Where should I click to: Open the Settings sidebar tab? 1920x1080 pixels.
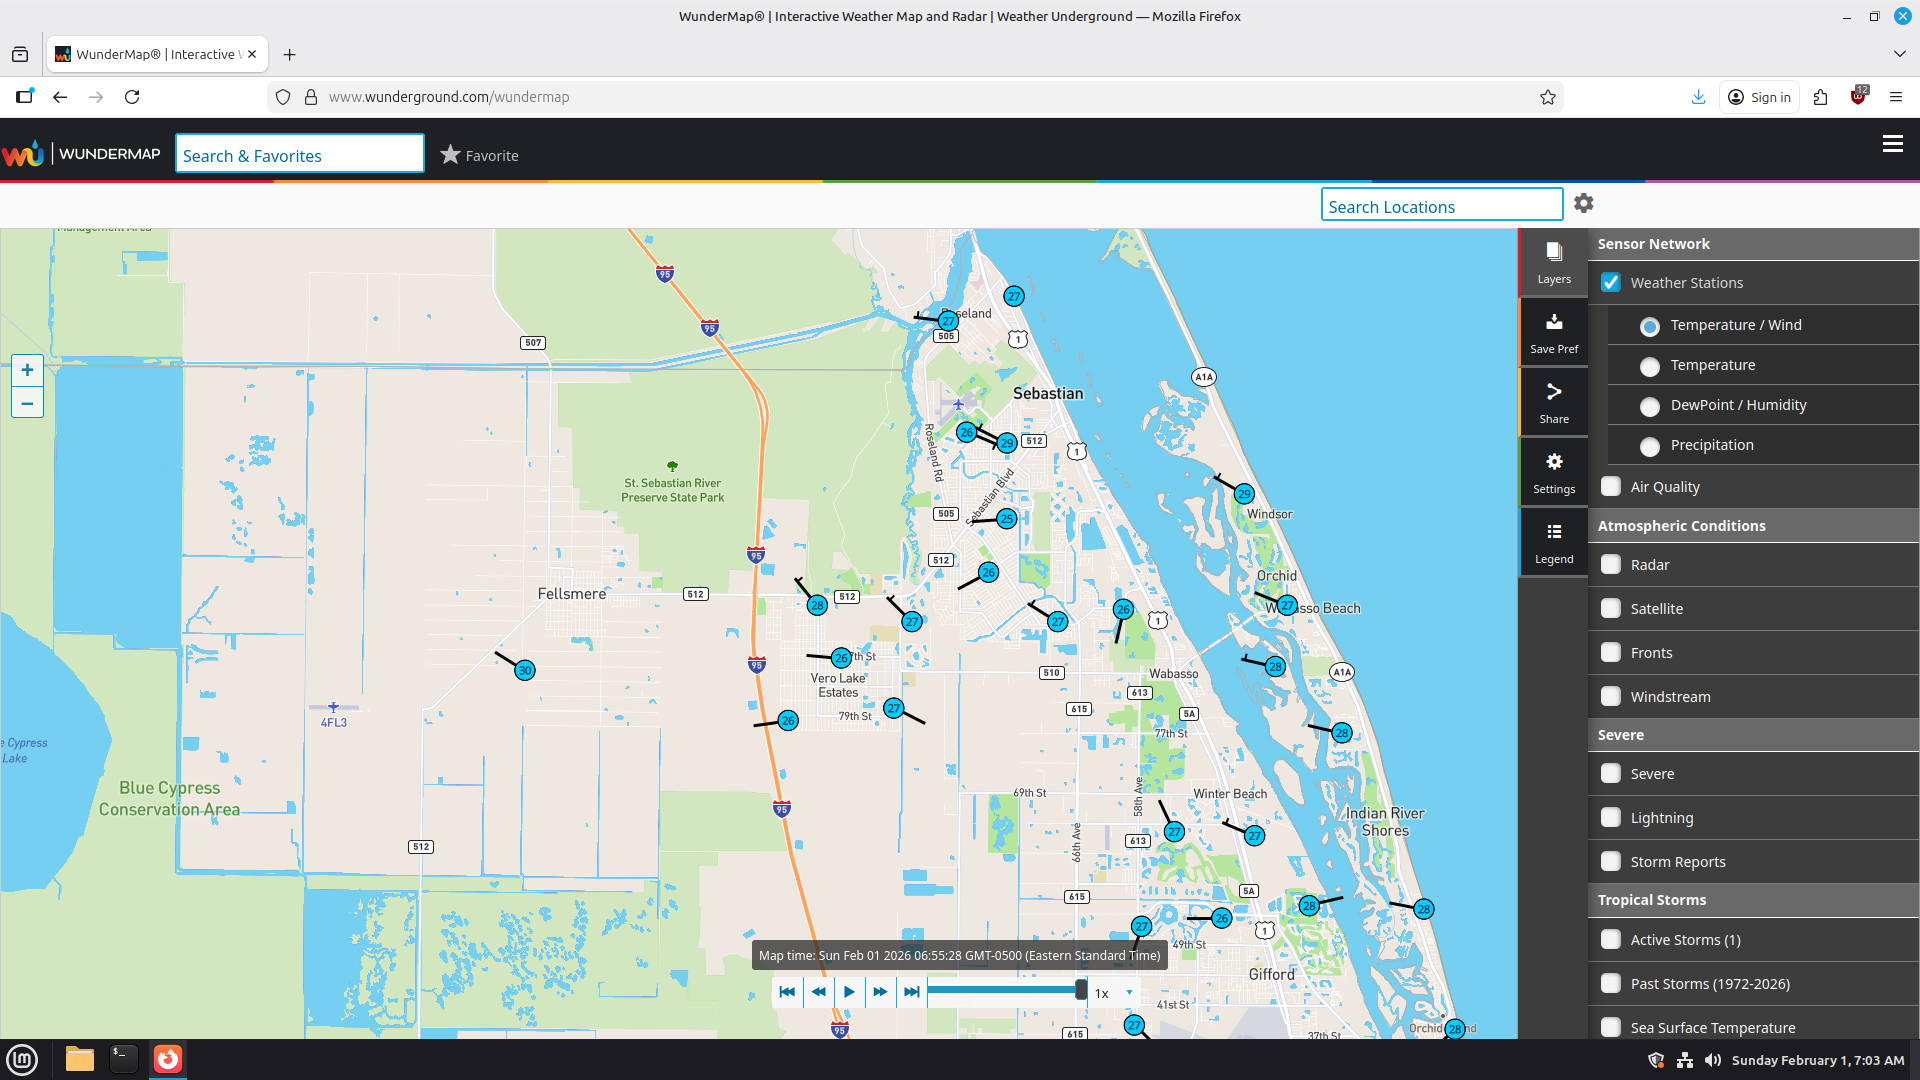click(1553, 473)
